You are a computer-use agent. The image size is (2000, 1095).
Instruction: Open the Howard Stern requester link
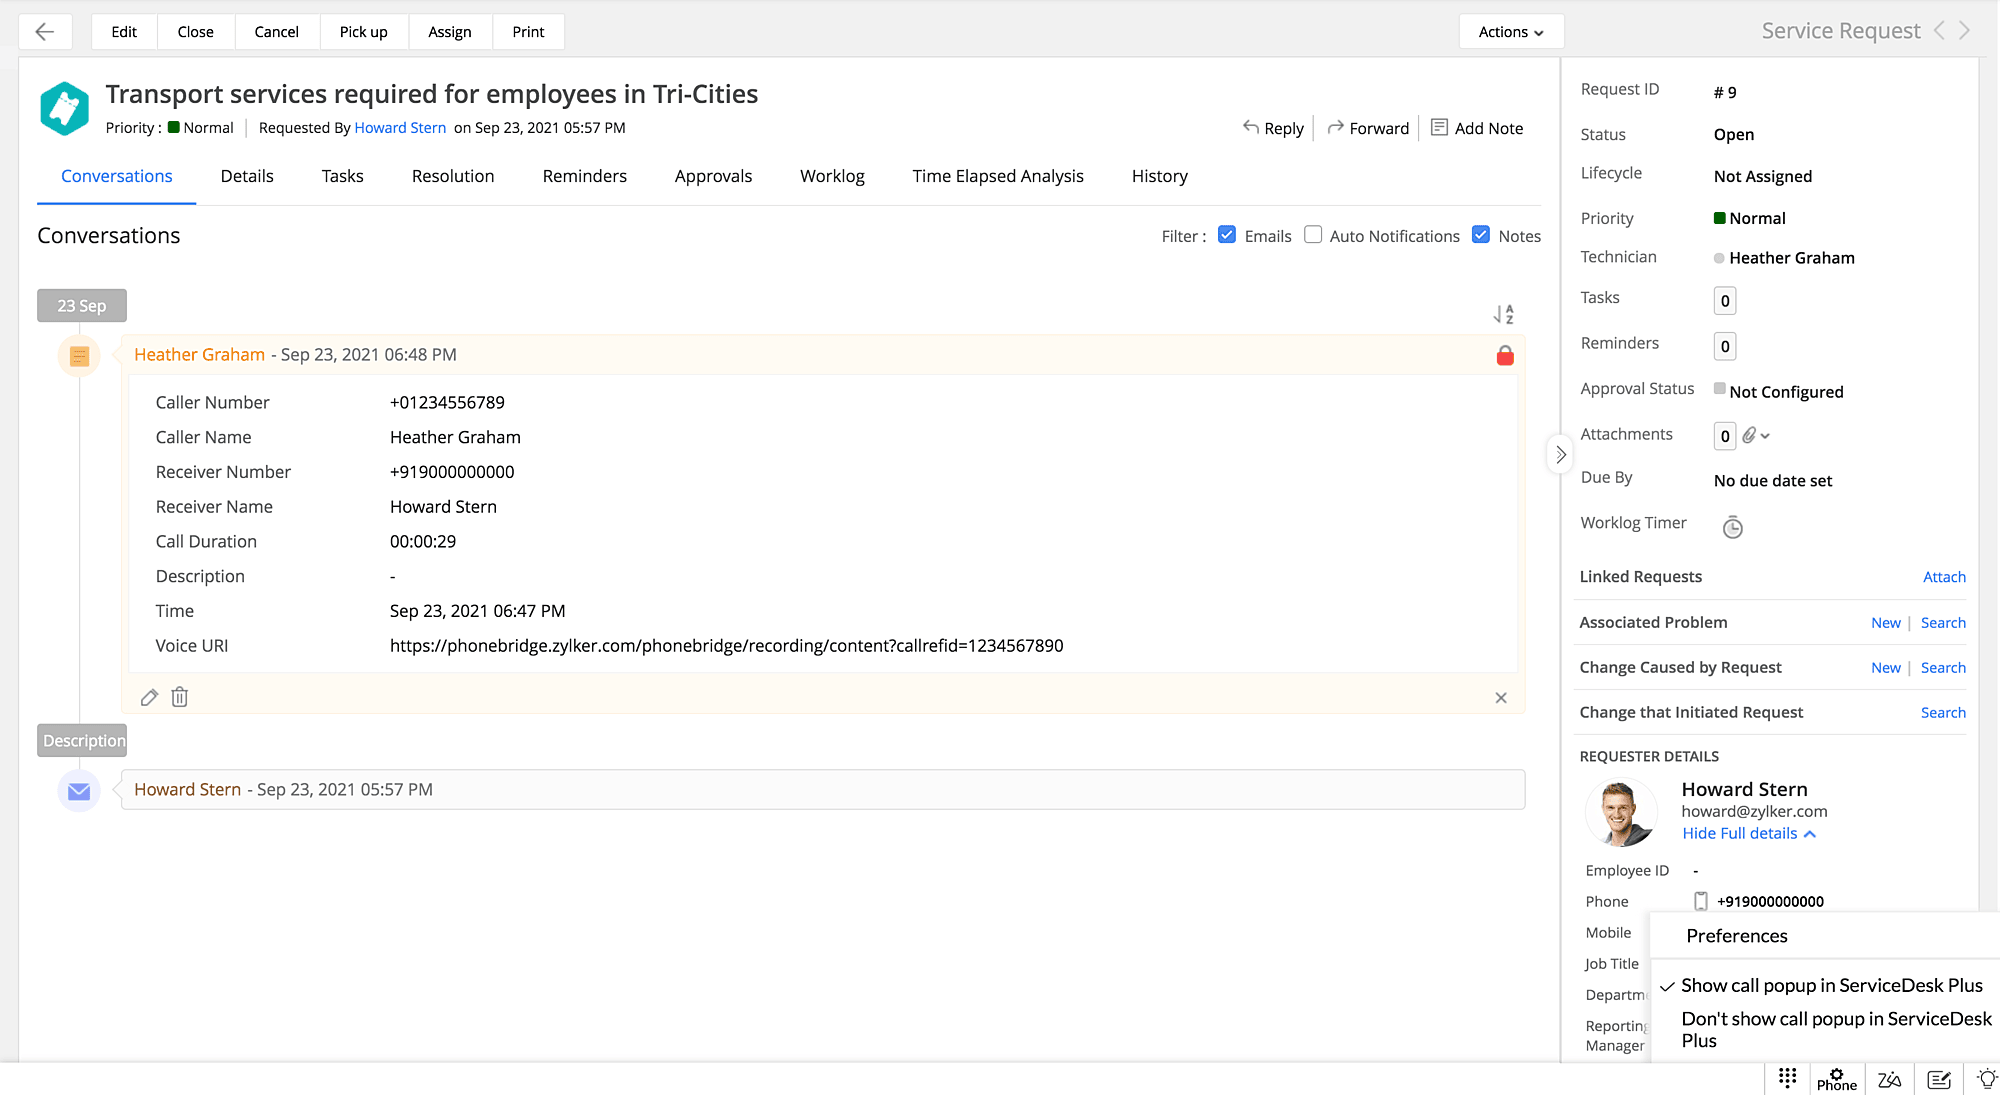coord(400,128)
